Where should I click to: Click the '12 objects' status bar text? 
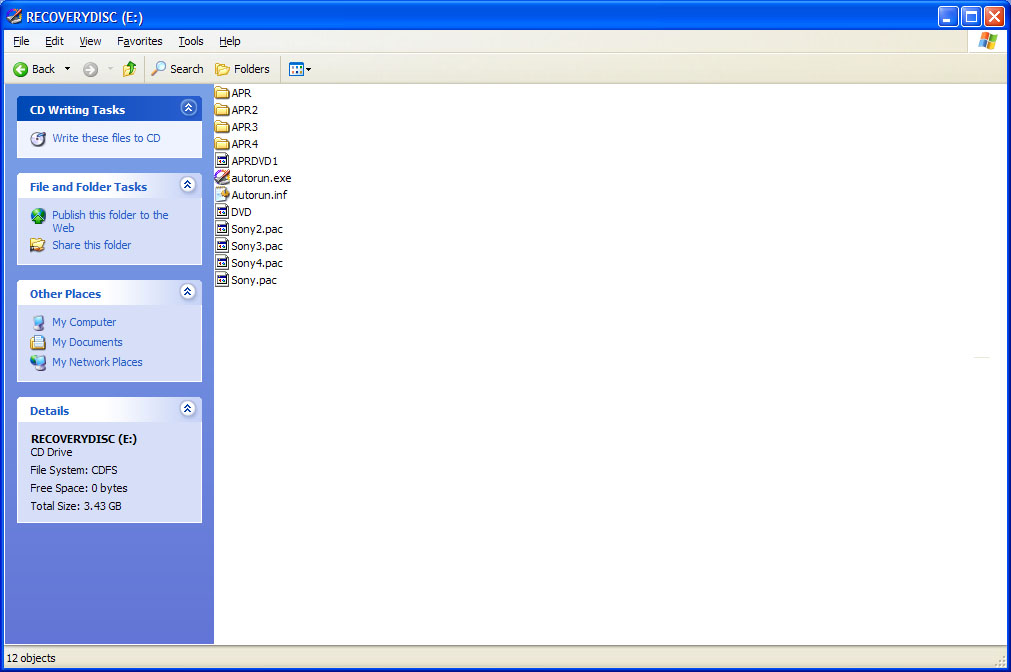(31, 658)
